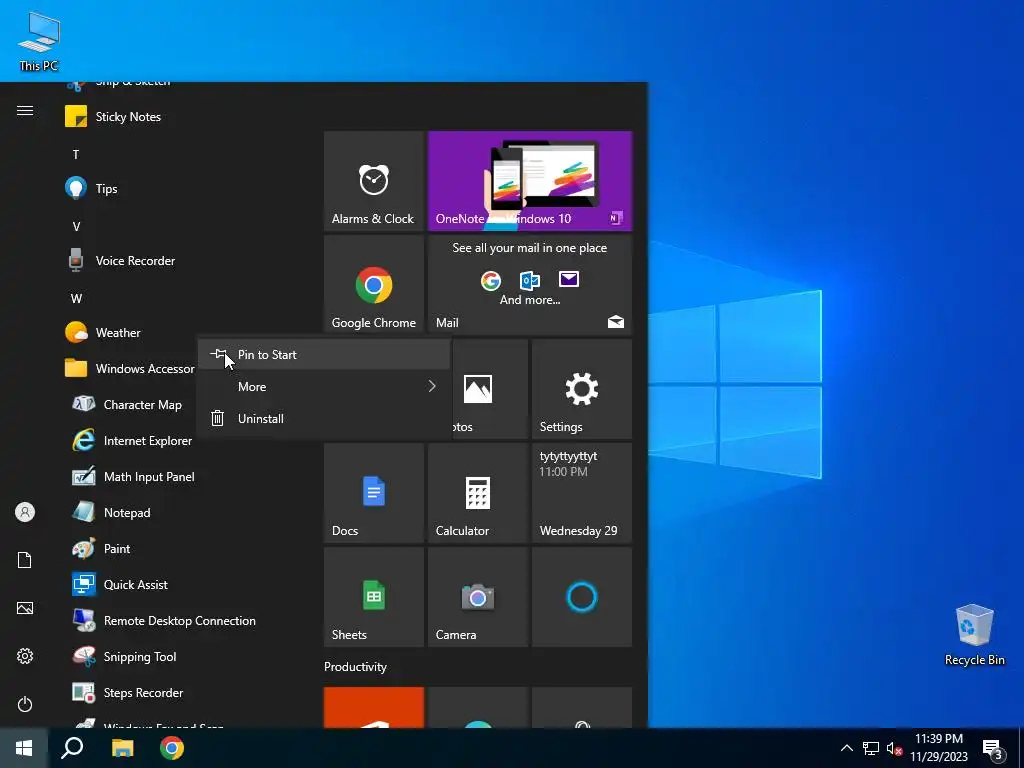Launch the Snipping Tool
This screenshot has width=1024, height=768.
click(186, 656)
